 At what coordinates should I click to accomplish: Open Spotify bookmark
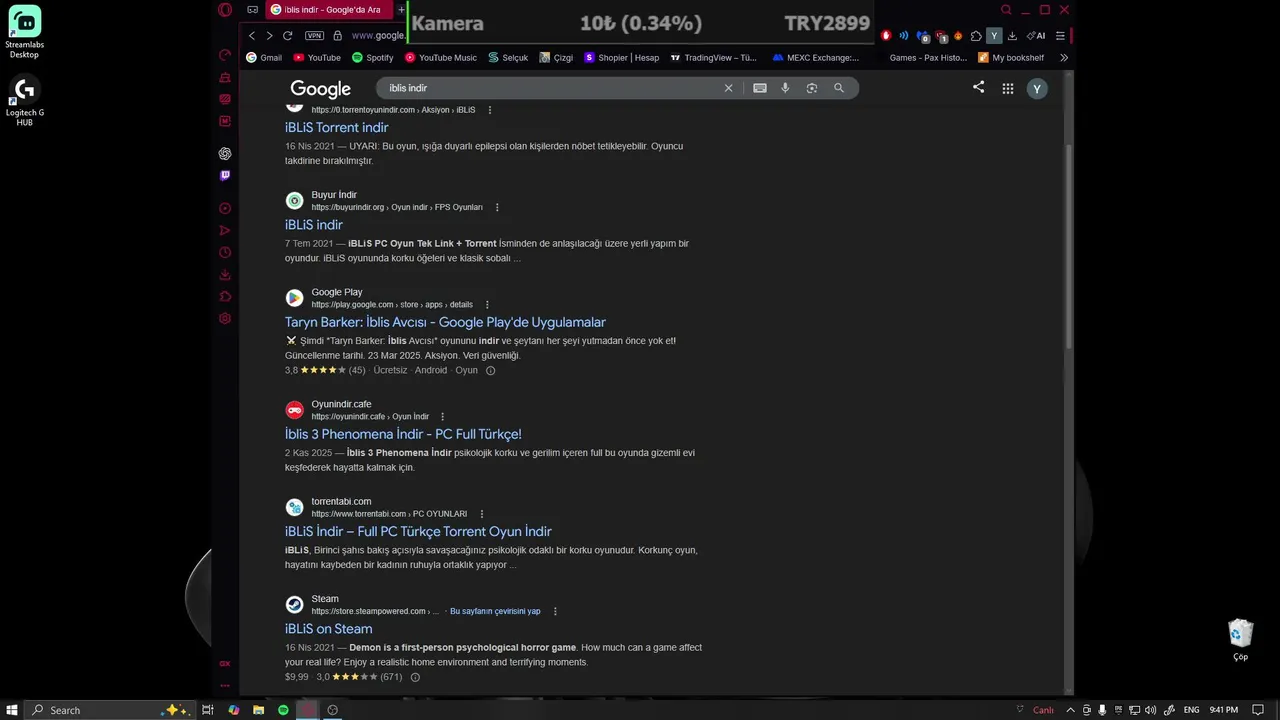[372, 58]
